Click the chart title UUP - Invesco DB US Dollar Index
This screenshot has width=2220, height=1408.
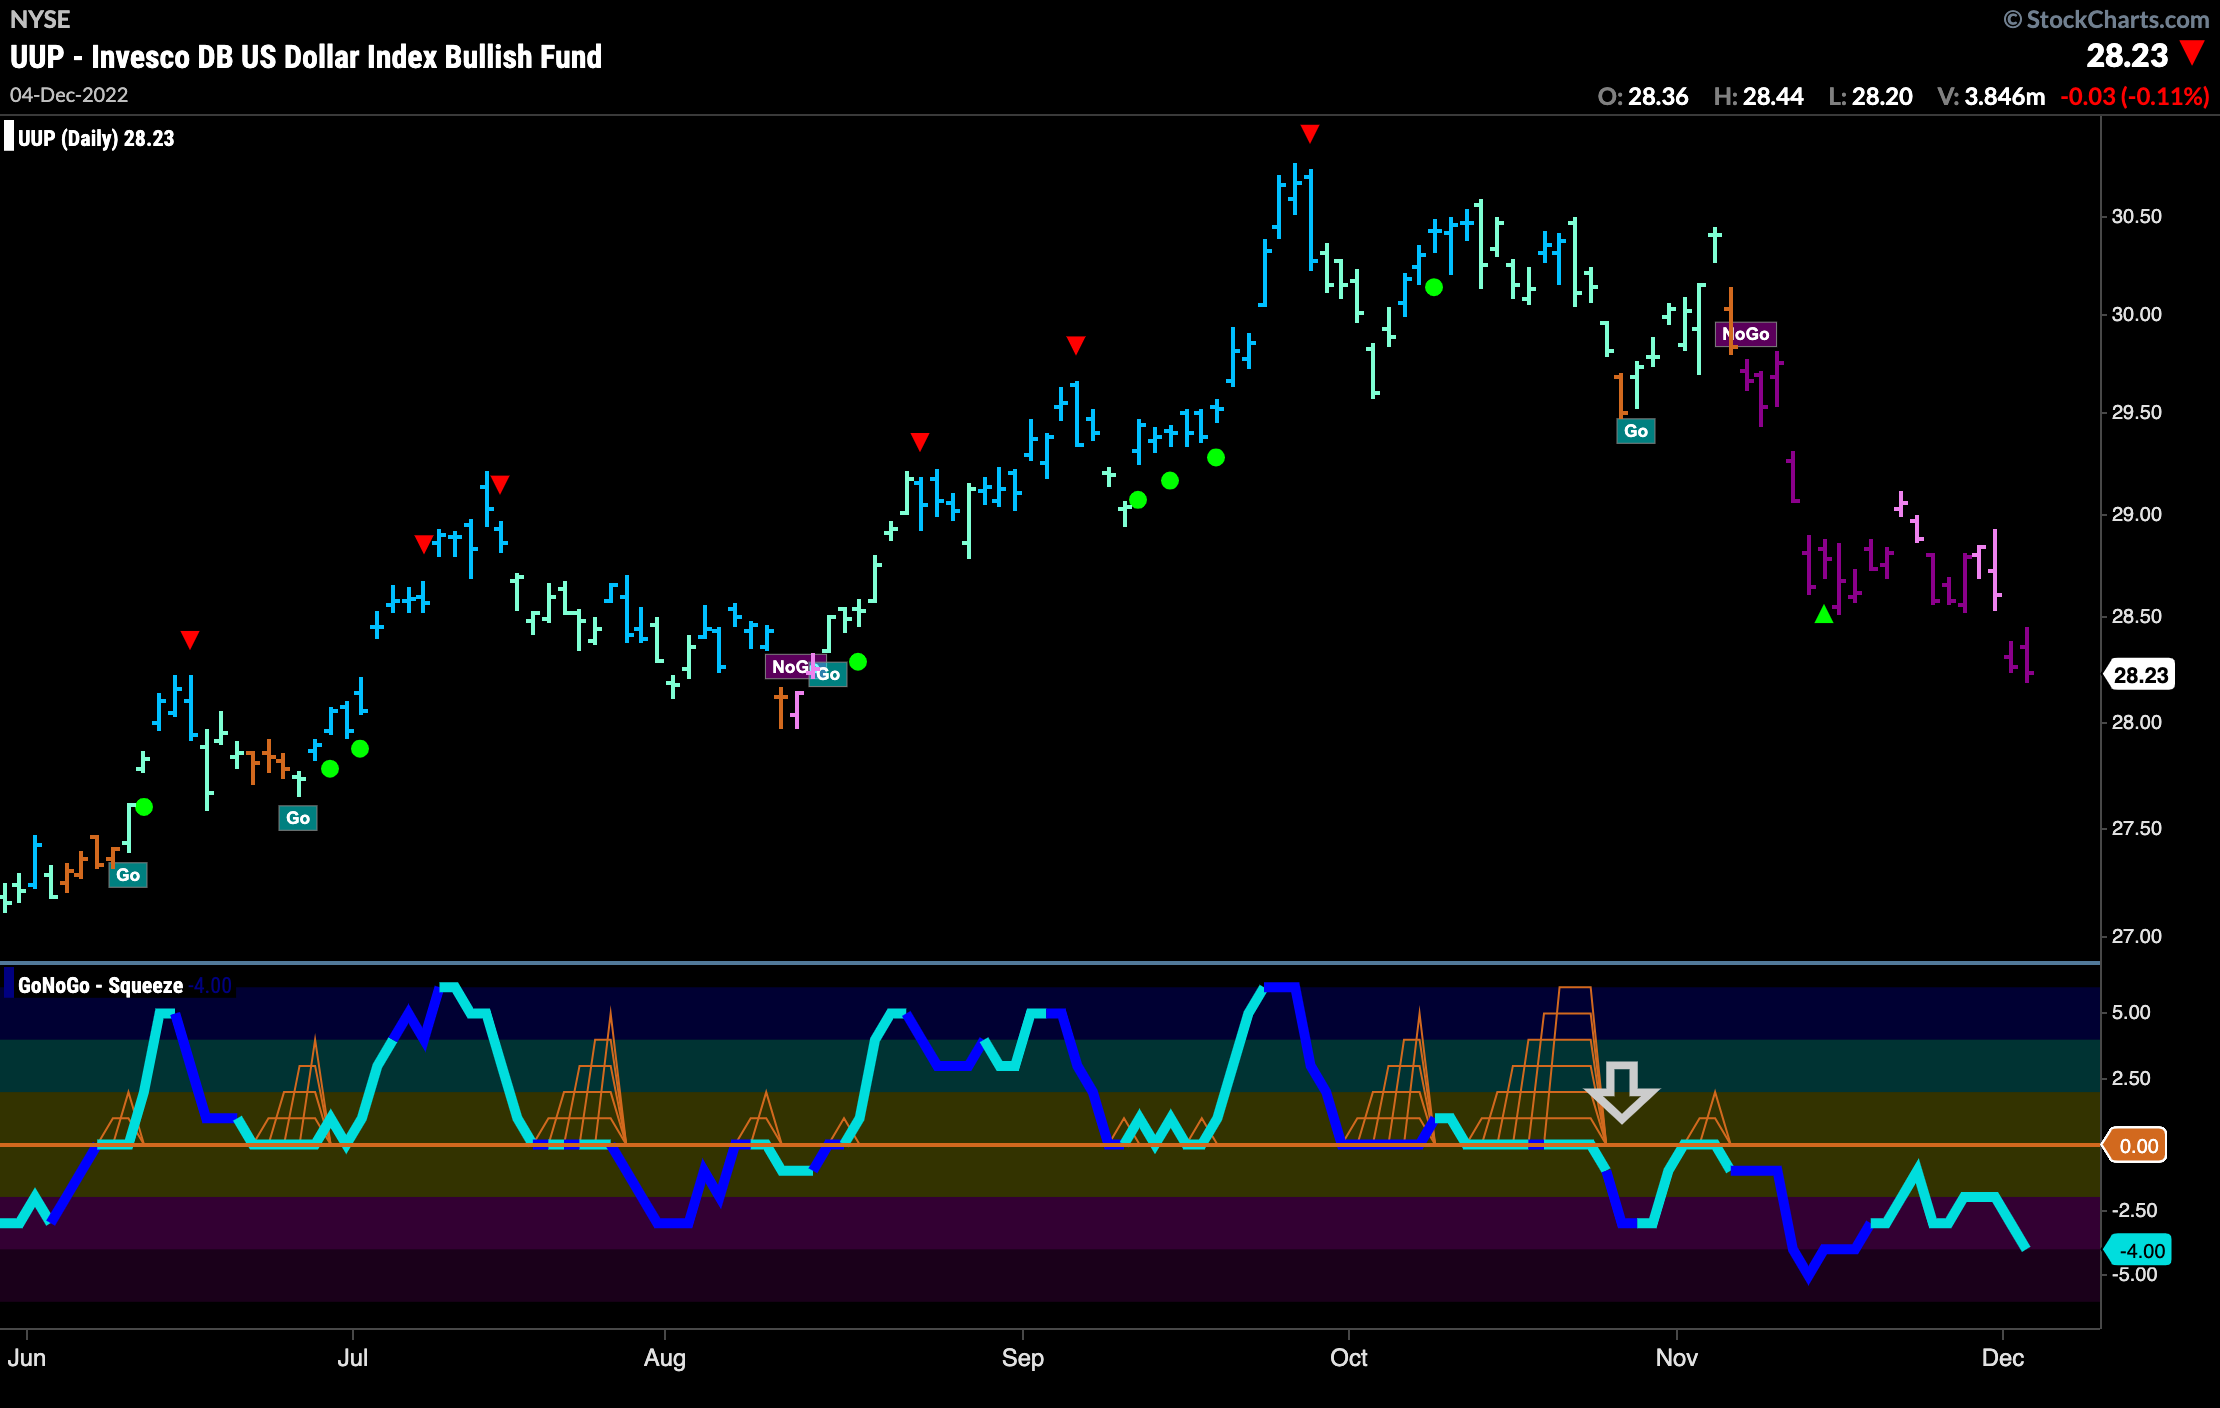coord(306,57)
